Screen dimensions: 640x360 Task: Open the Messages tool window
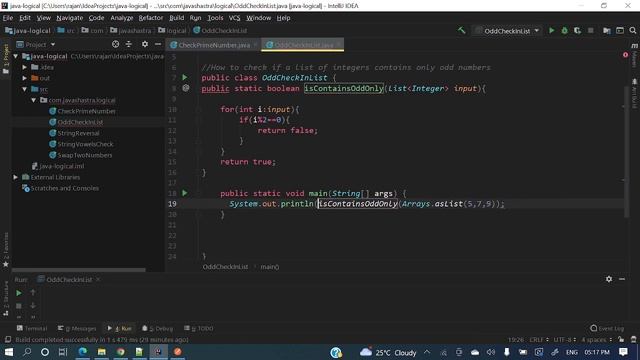(x=77, y=329)
